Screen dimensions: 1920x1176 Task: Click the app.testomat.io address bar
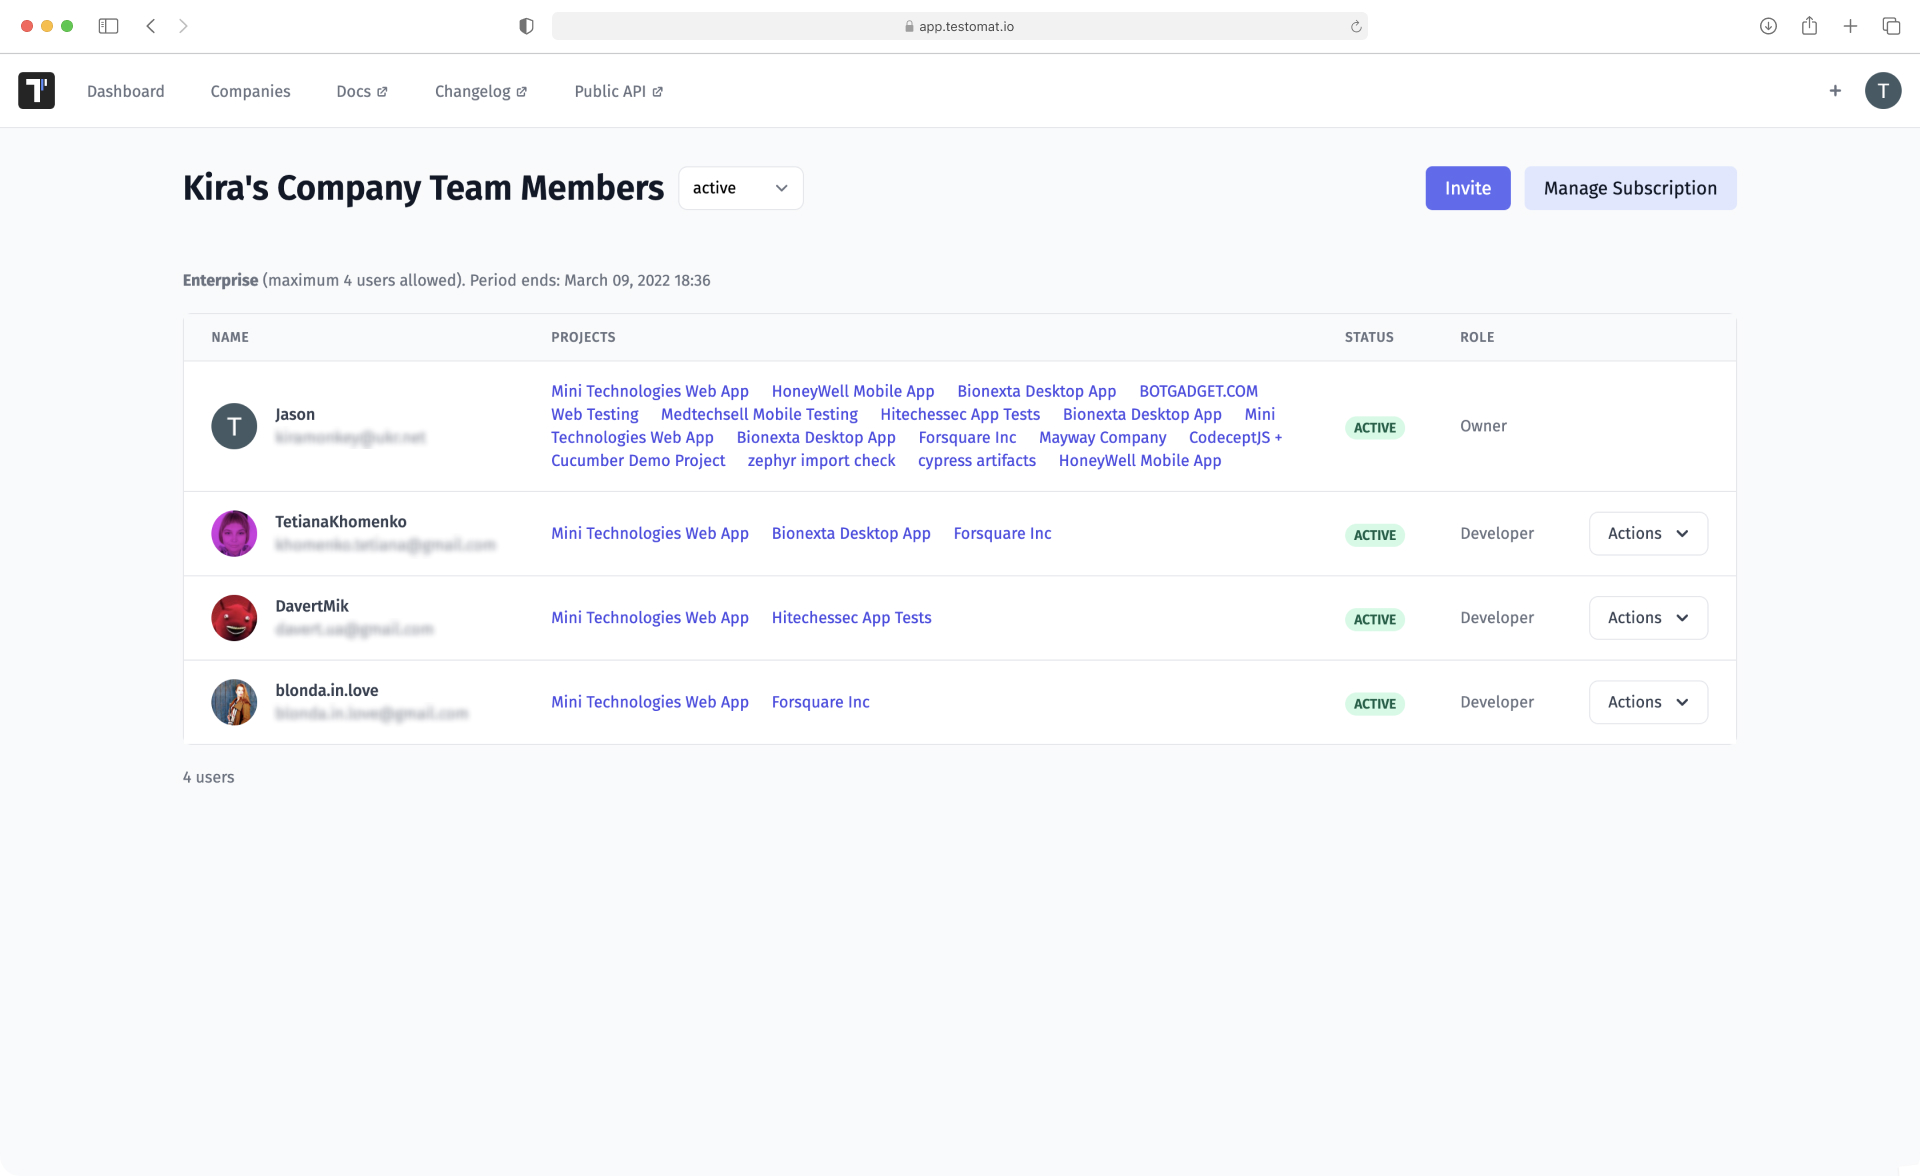(960, 26)
